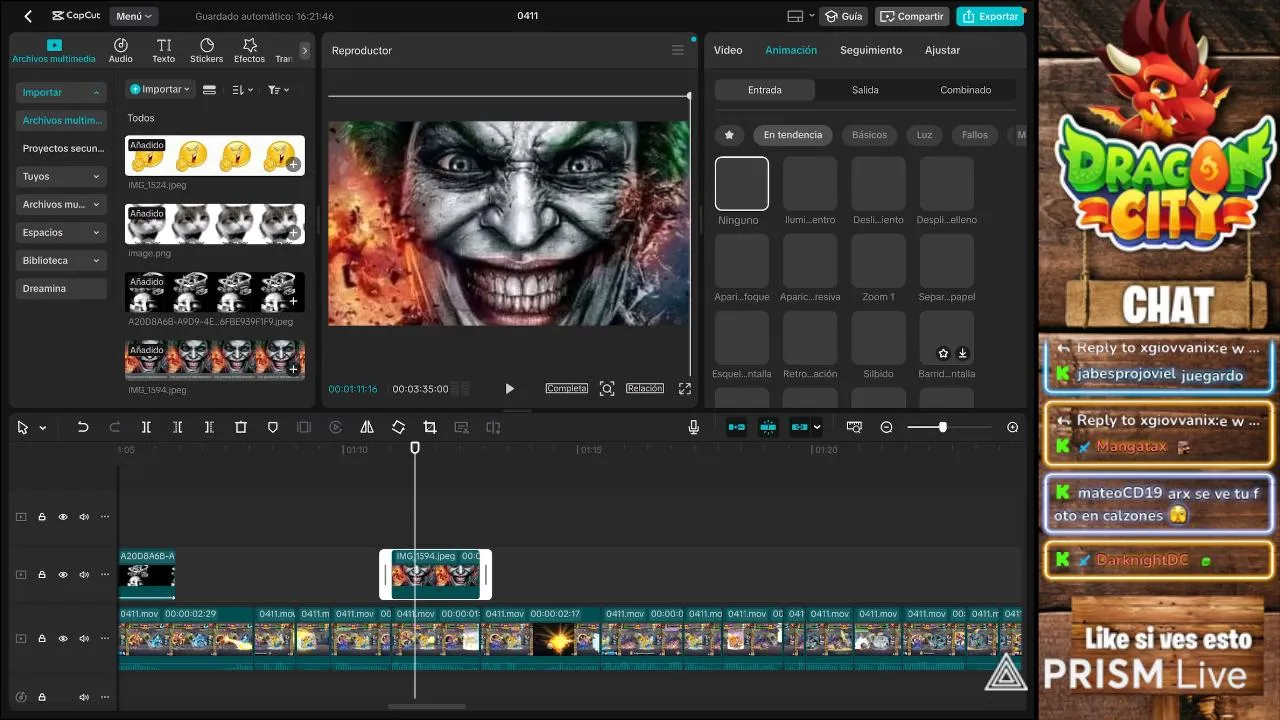Open the Reproductor panel hamburger menu
1280x720 pixels.
(678, 50)
